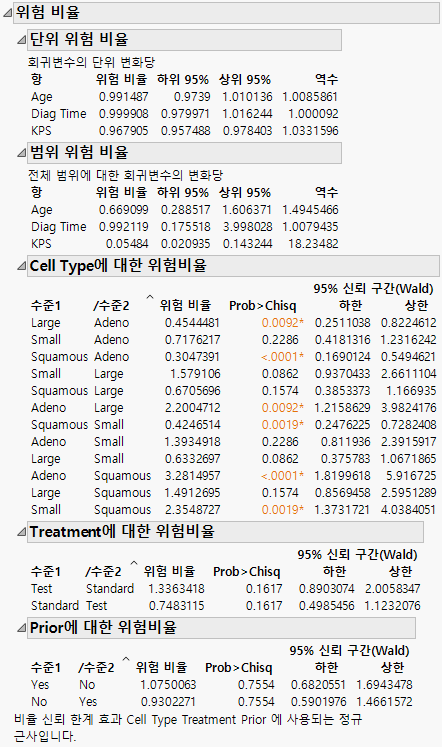Image resolution: width=442 pixels, height=747 pixels.
Task: Click Small/Large ratio 1.579106
Action: coord(195,374)
